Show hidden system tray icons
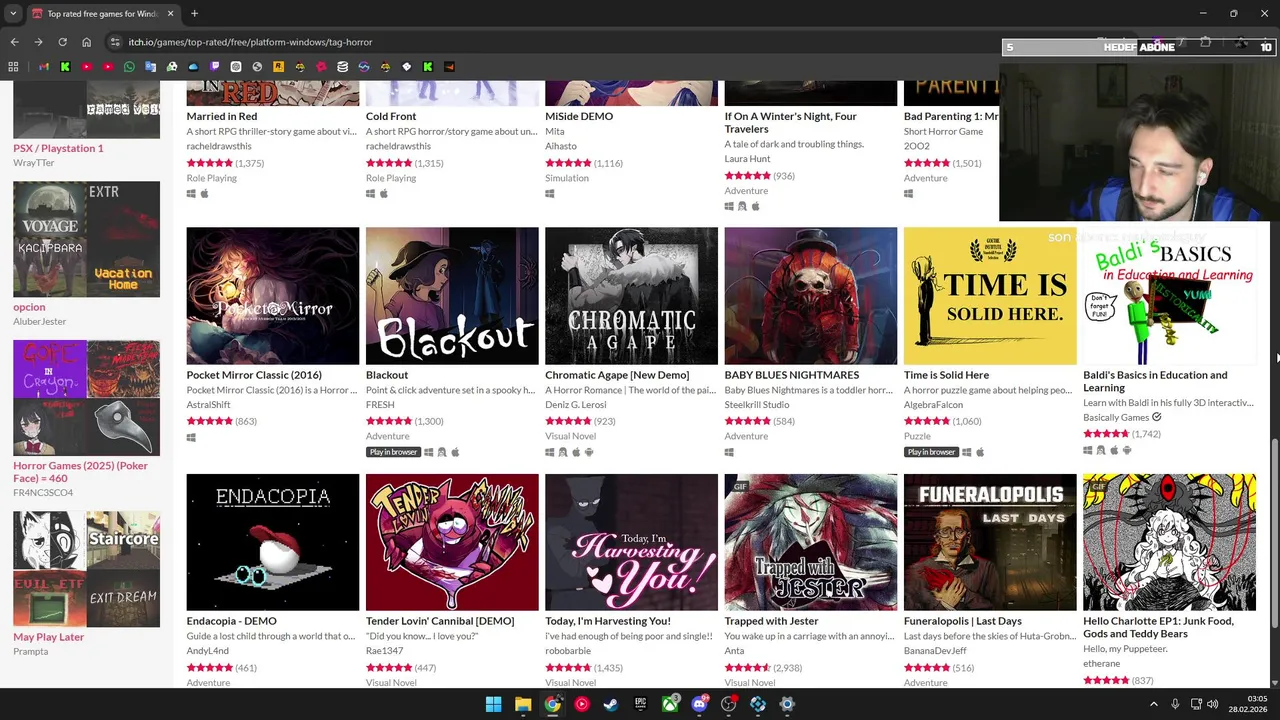 coord(1153,704)
